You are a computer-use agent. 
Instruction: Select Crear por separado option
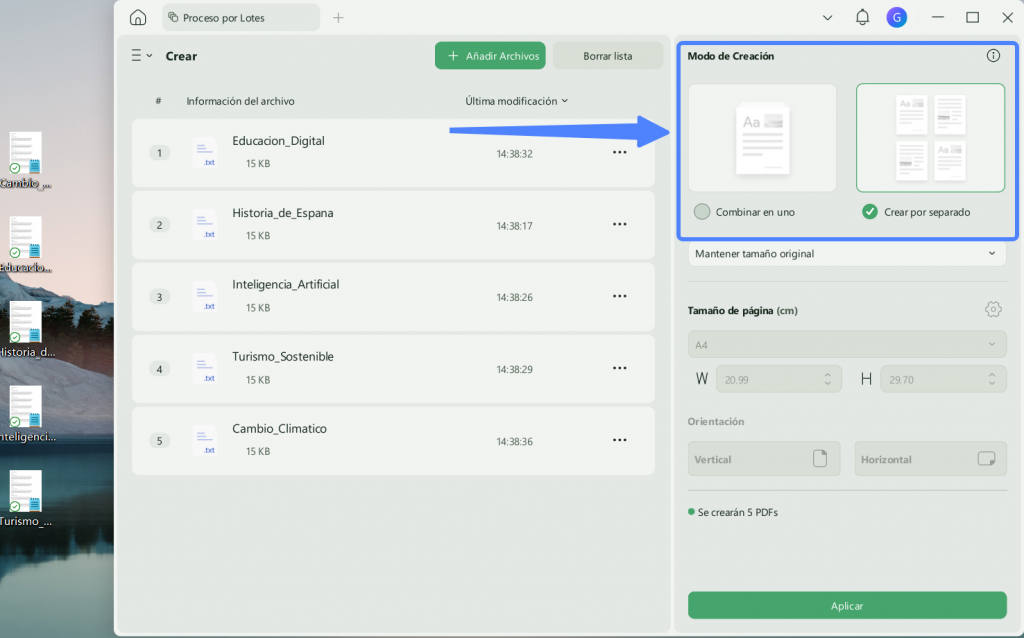coord(916,212)
